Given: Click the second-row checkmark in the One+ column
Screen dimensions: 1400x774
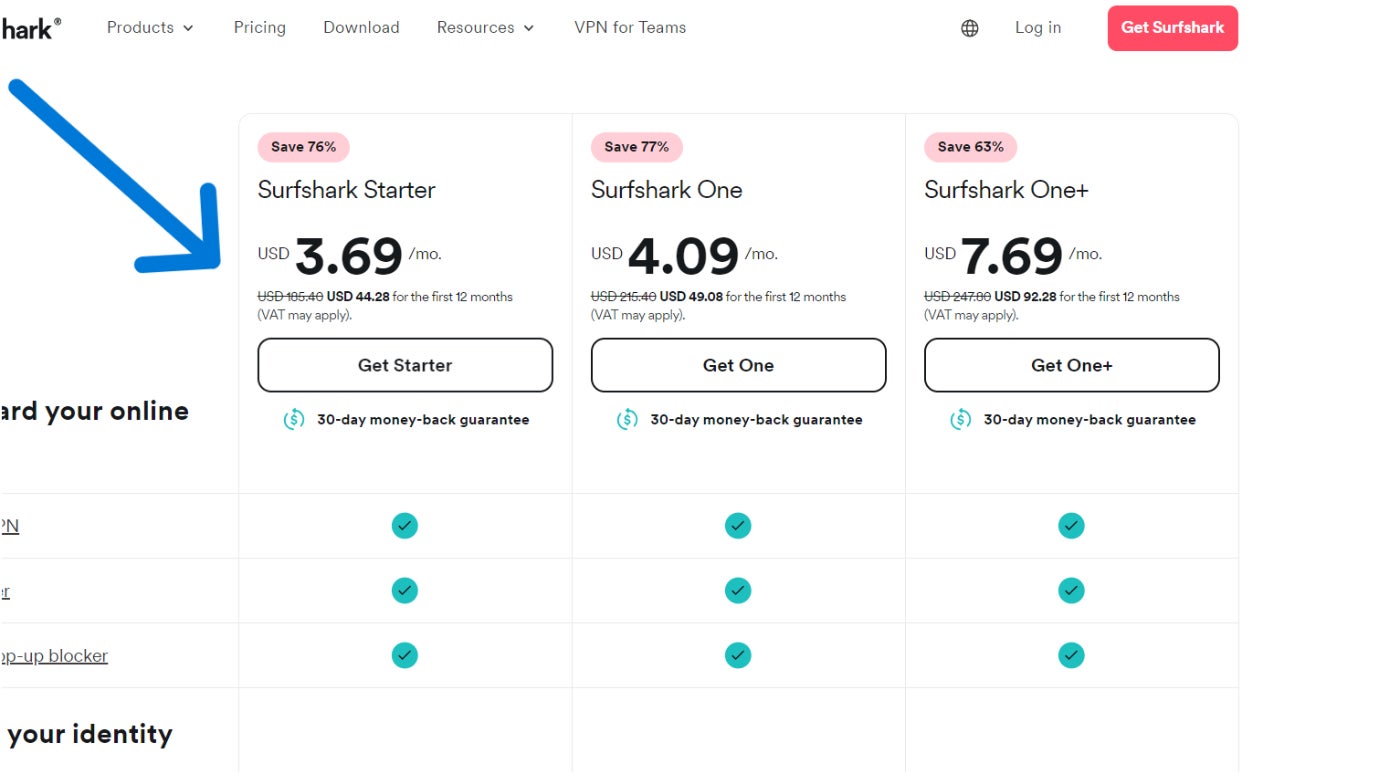Looking at the screenshot, I should point(1071,591).
